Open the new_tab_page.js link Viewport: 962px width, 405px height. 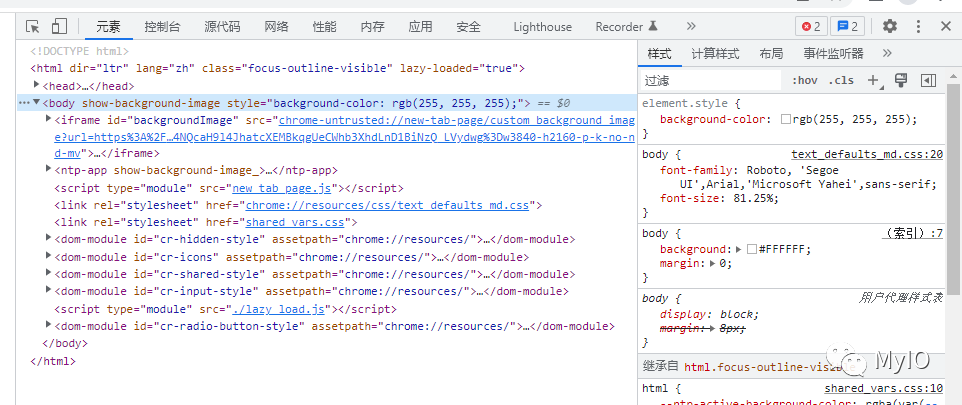click(x=284, y=188)
